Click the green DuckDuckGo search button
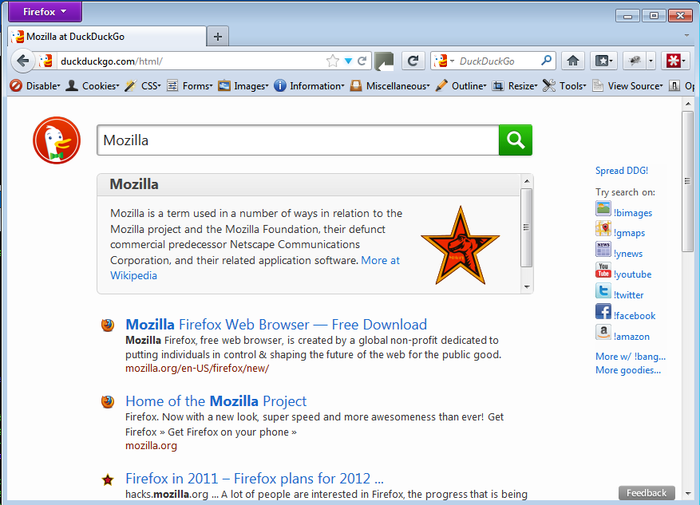700x505 pixels. 515,140
